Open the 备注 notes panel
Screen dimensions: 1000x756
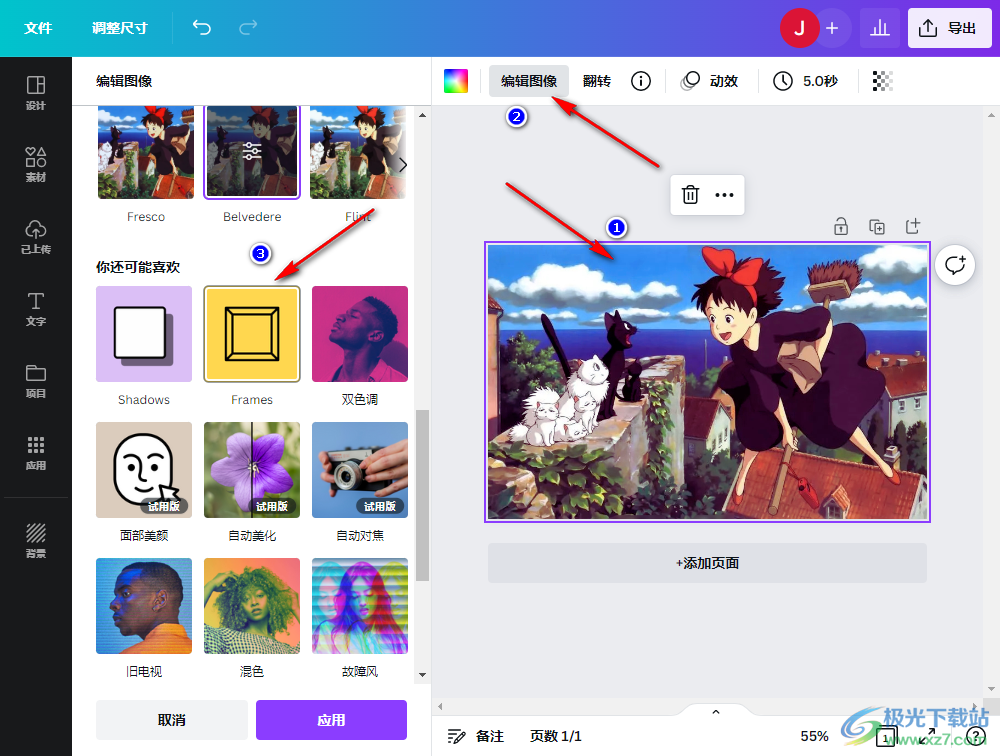pos(476,736)
